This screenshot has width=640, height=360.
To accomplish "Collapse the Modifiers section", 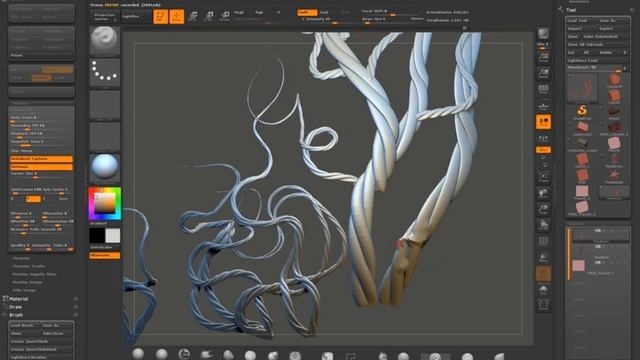I will pos(21,103).
